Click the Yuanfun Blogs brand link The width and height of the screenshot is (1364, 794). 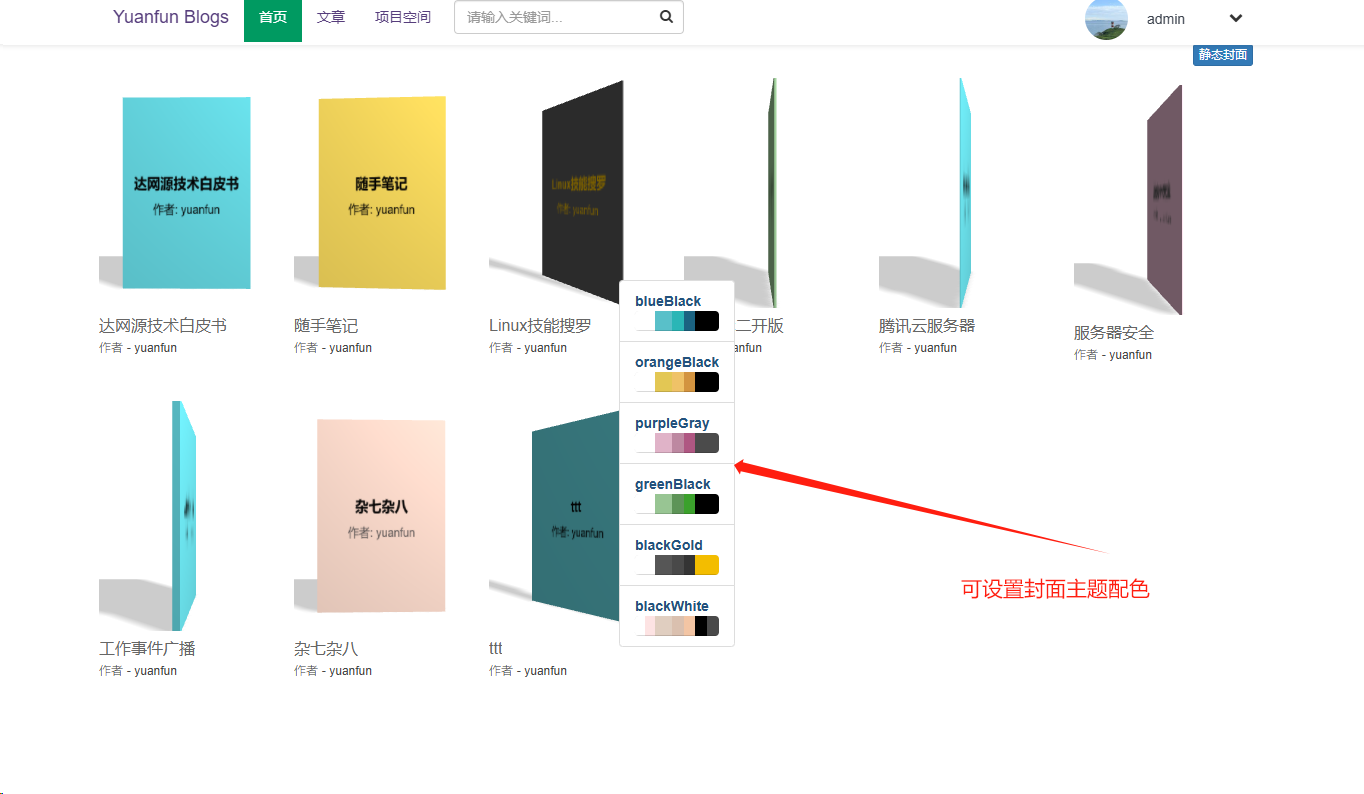point(171,18)
